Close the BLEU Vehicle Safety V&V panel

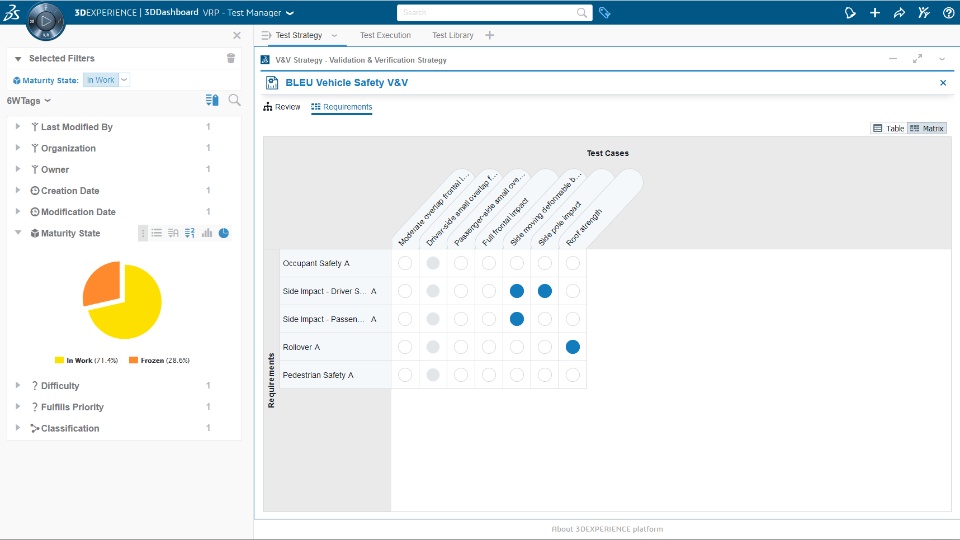point(943,83)
